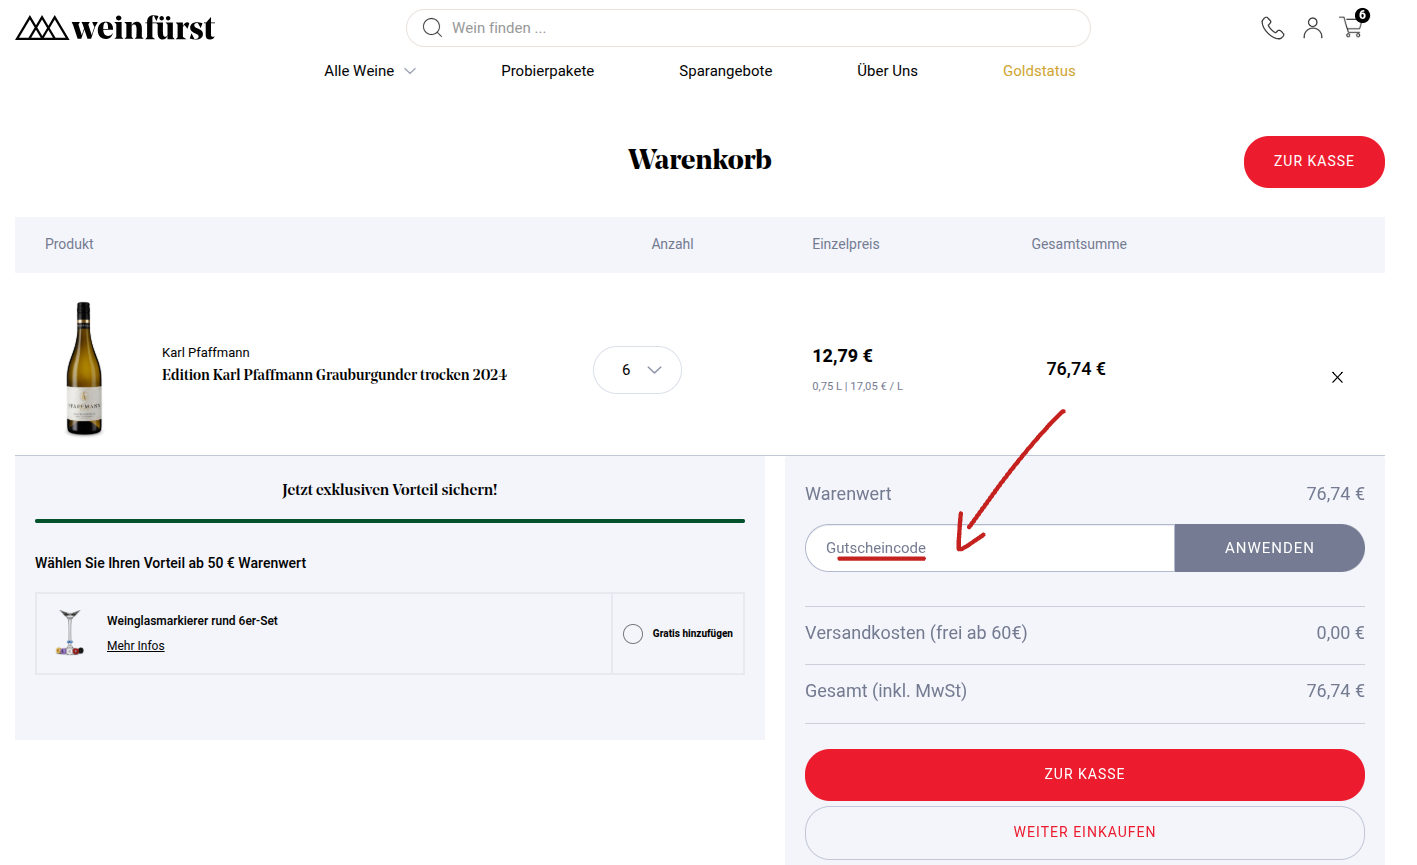Image resolution: width=1417 pixels, height=865 pixels.
Task: Open the quantity selector showing 6
Action: (637, 369)
